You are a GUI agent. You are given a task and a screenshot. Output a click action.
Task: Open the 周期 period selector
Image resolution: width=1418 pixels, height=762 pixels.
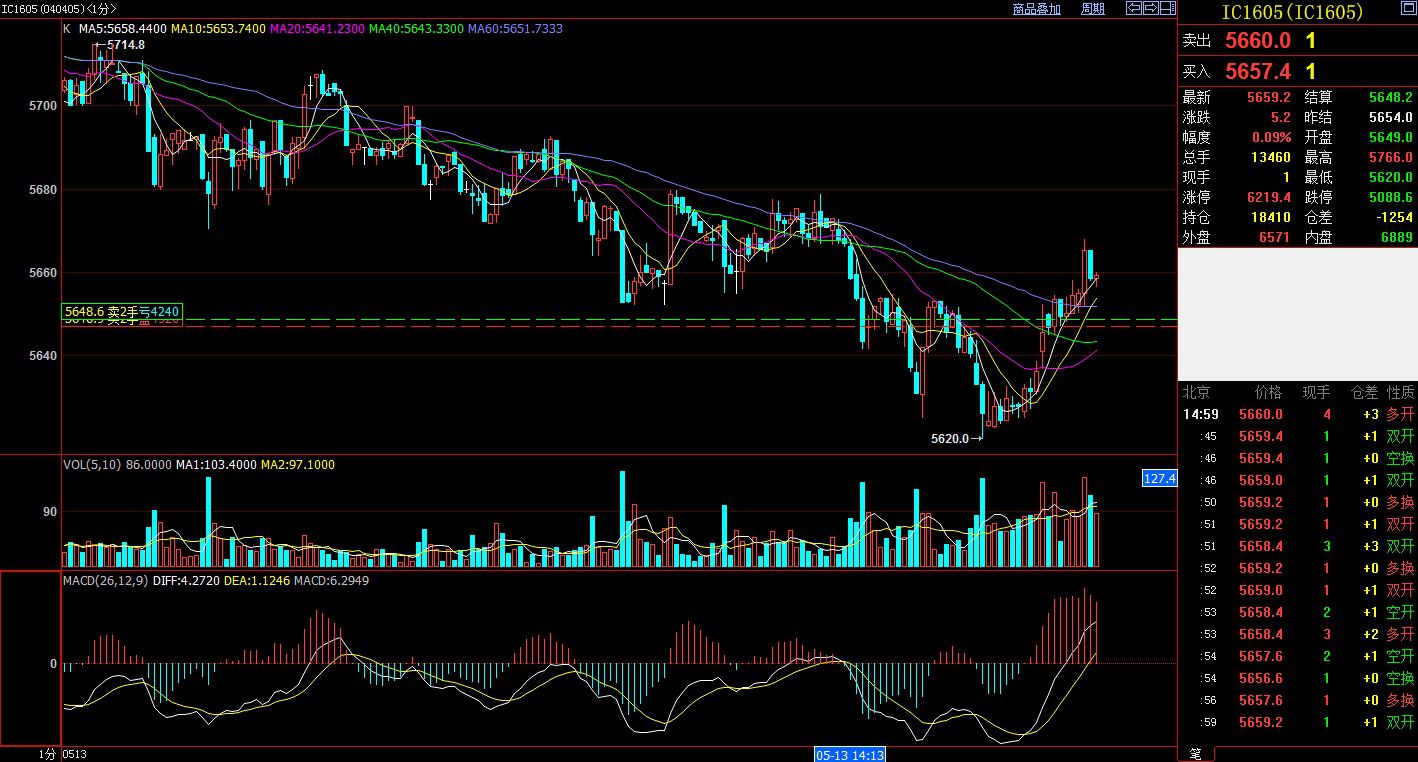point(1093,9)
